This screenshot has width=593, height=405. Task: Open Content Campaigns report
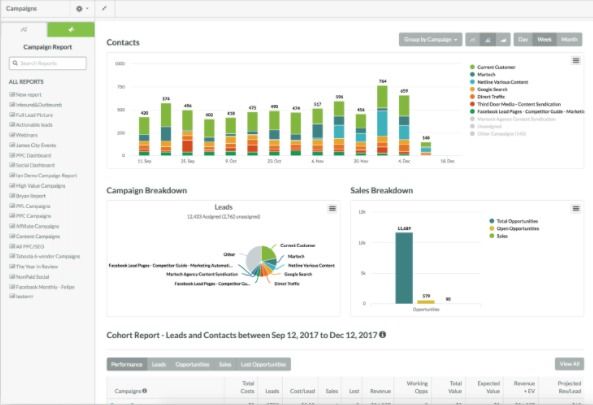coord(35,236)
